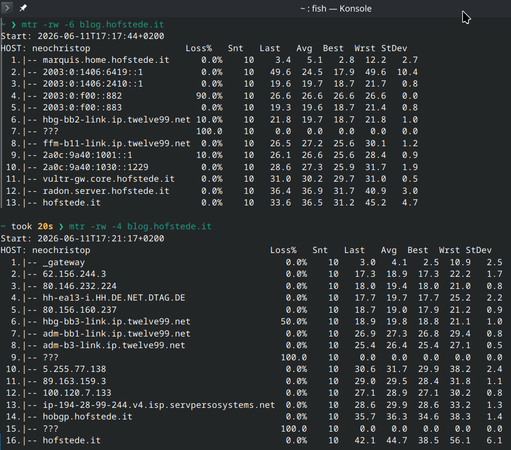
Task: Click 'hofstede.it' in hop 13 row
Action: pyautogui.click(x=71, y=203)
